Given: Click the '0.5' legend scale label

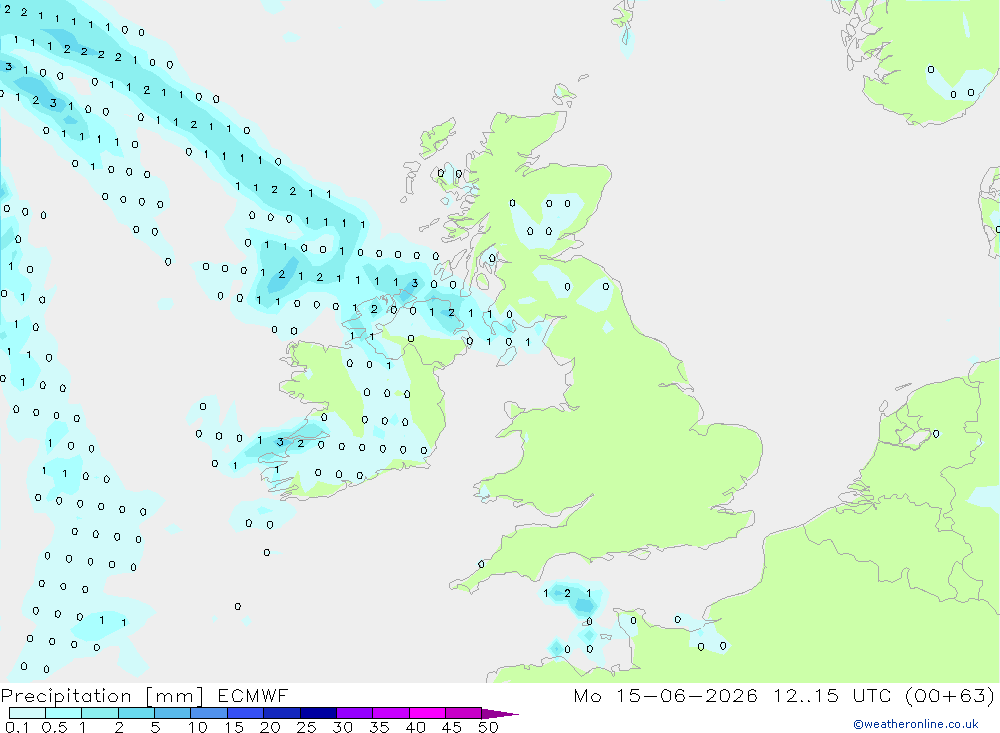Looking at the screenshot, I should click(55, 727).
